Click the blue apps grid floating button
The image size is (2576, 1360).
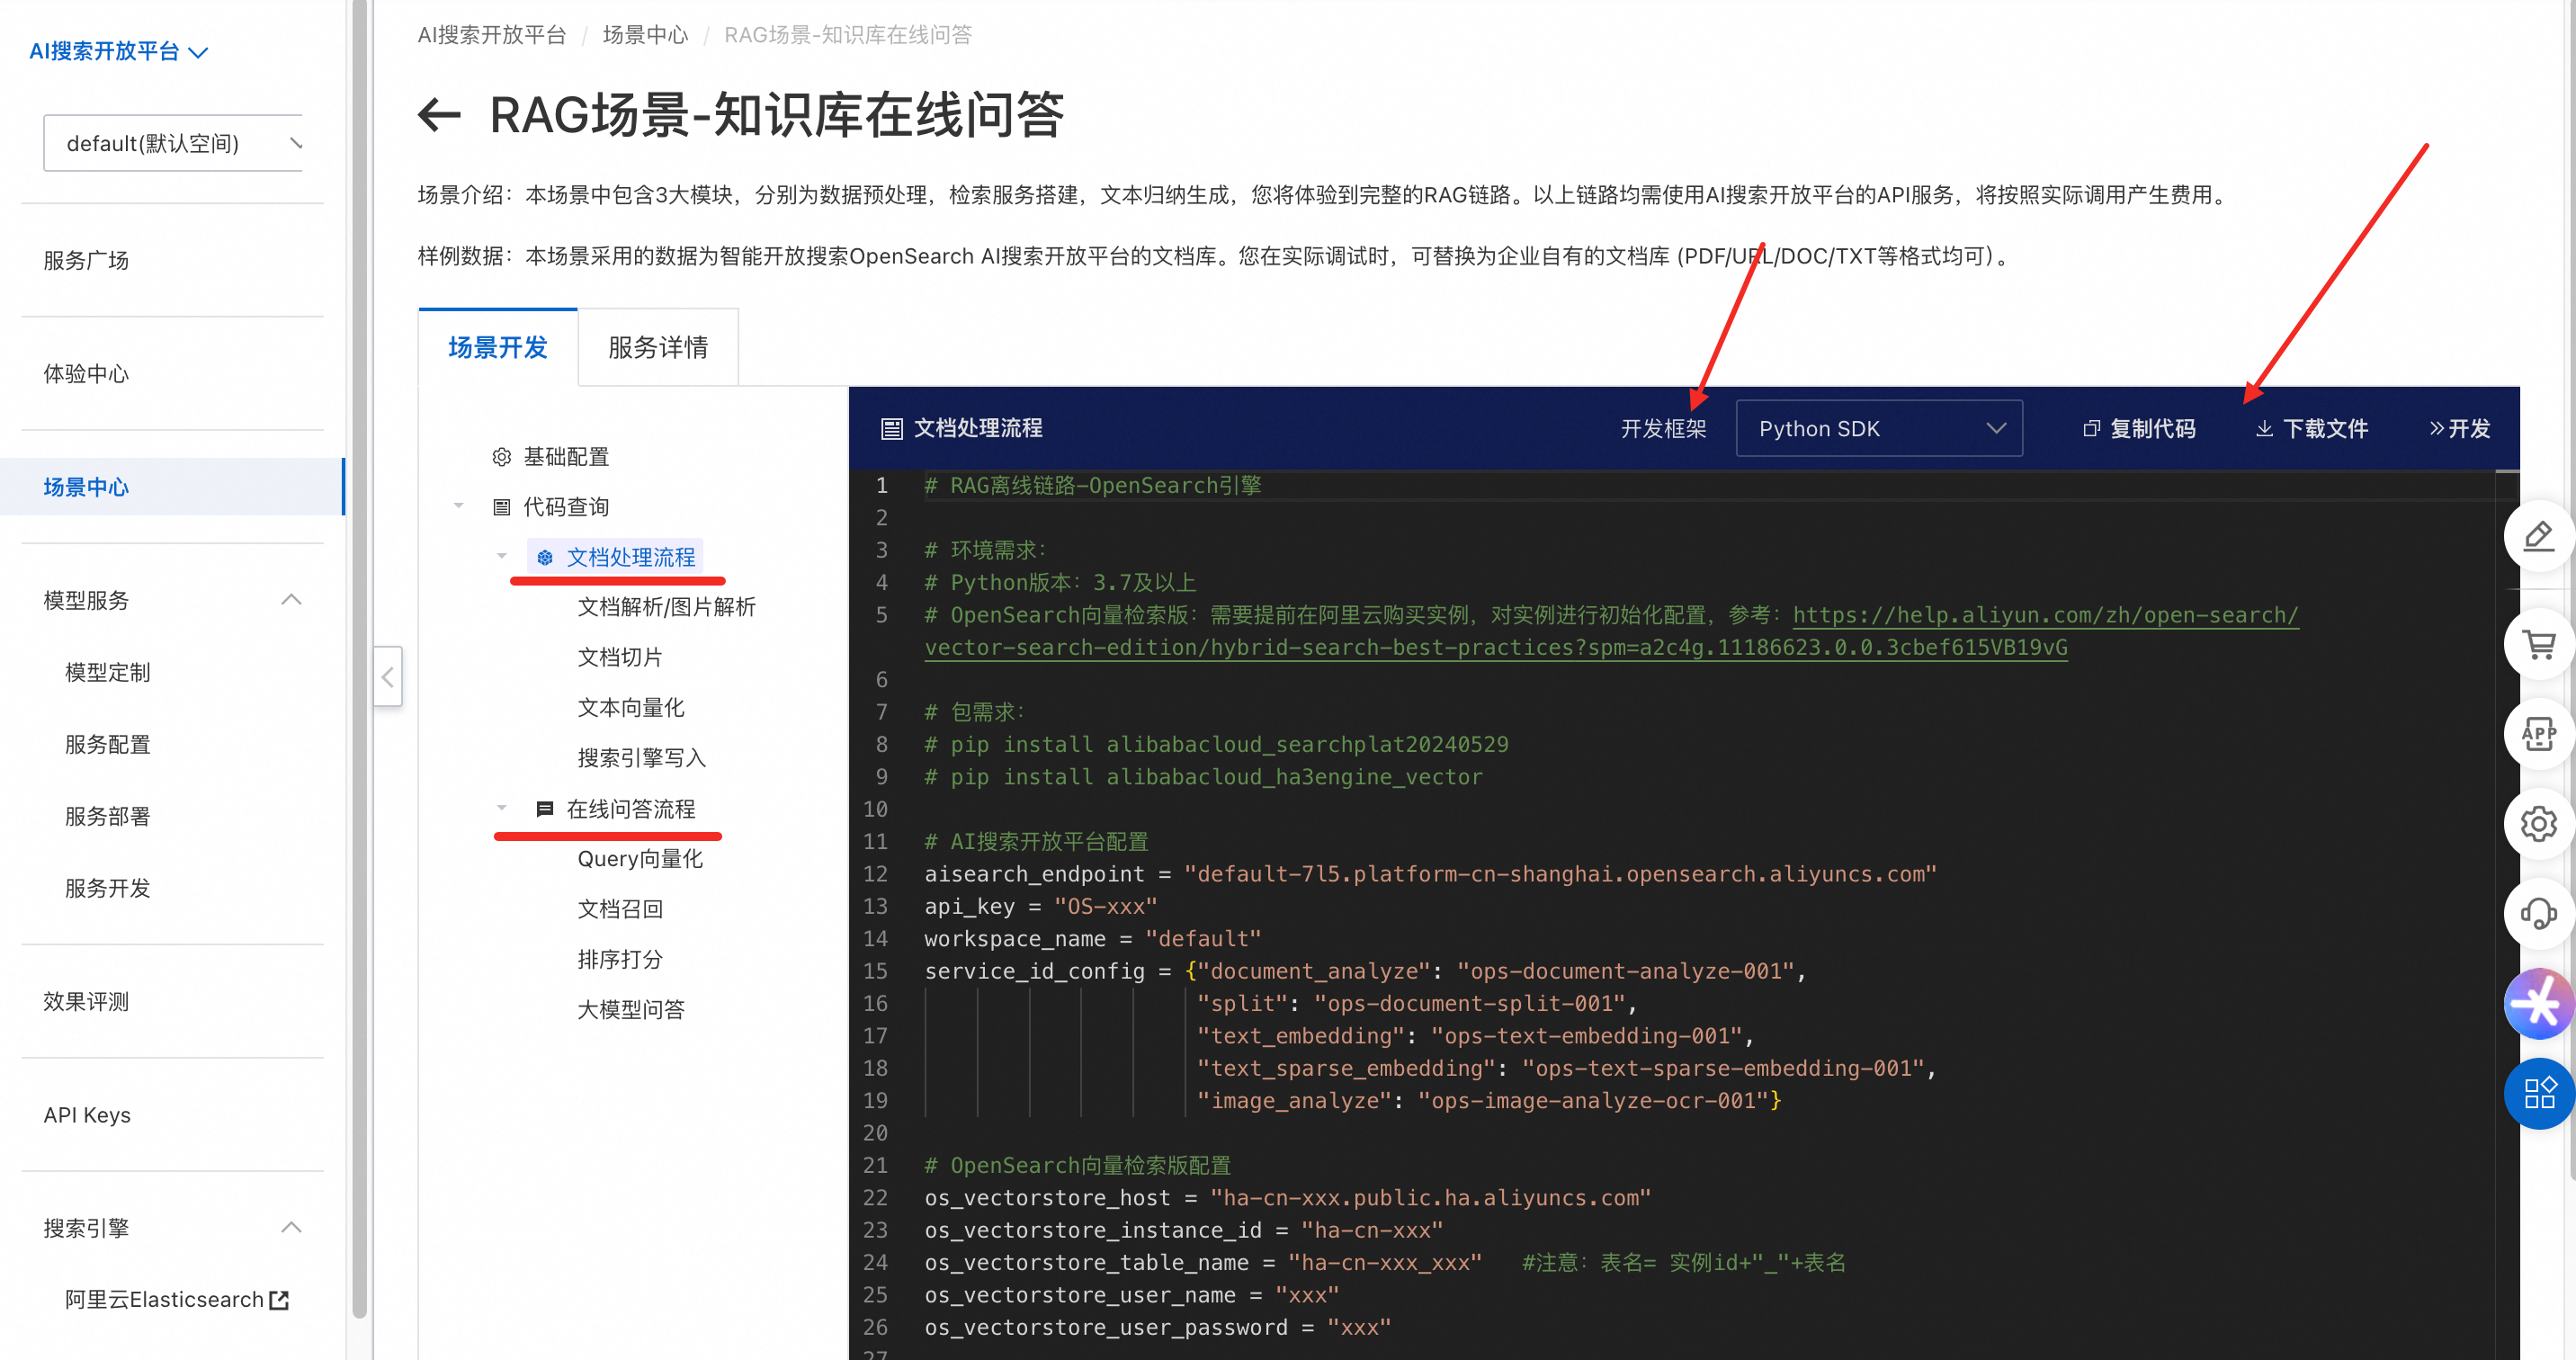click(x=2538, y=1094)
